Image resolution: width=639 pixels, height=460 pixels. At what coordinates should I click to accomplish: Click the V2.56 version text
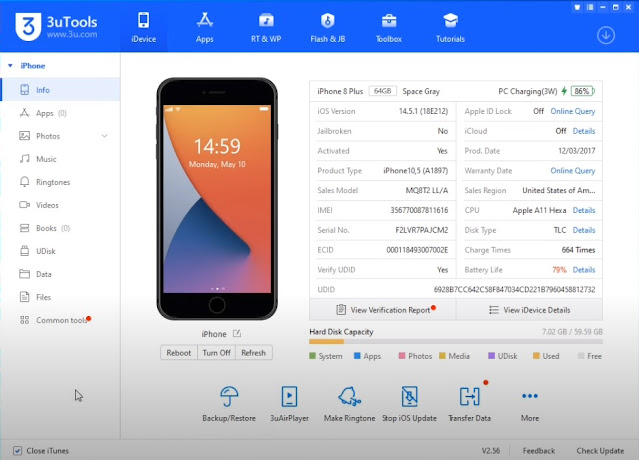point(491,451)
